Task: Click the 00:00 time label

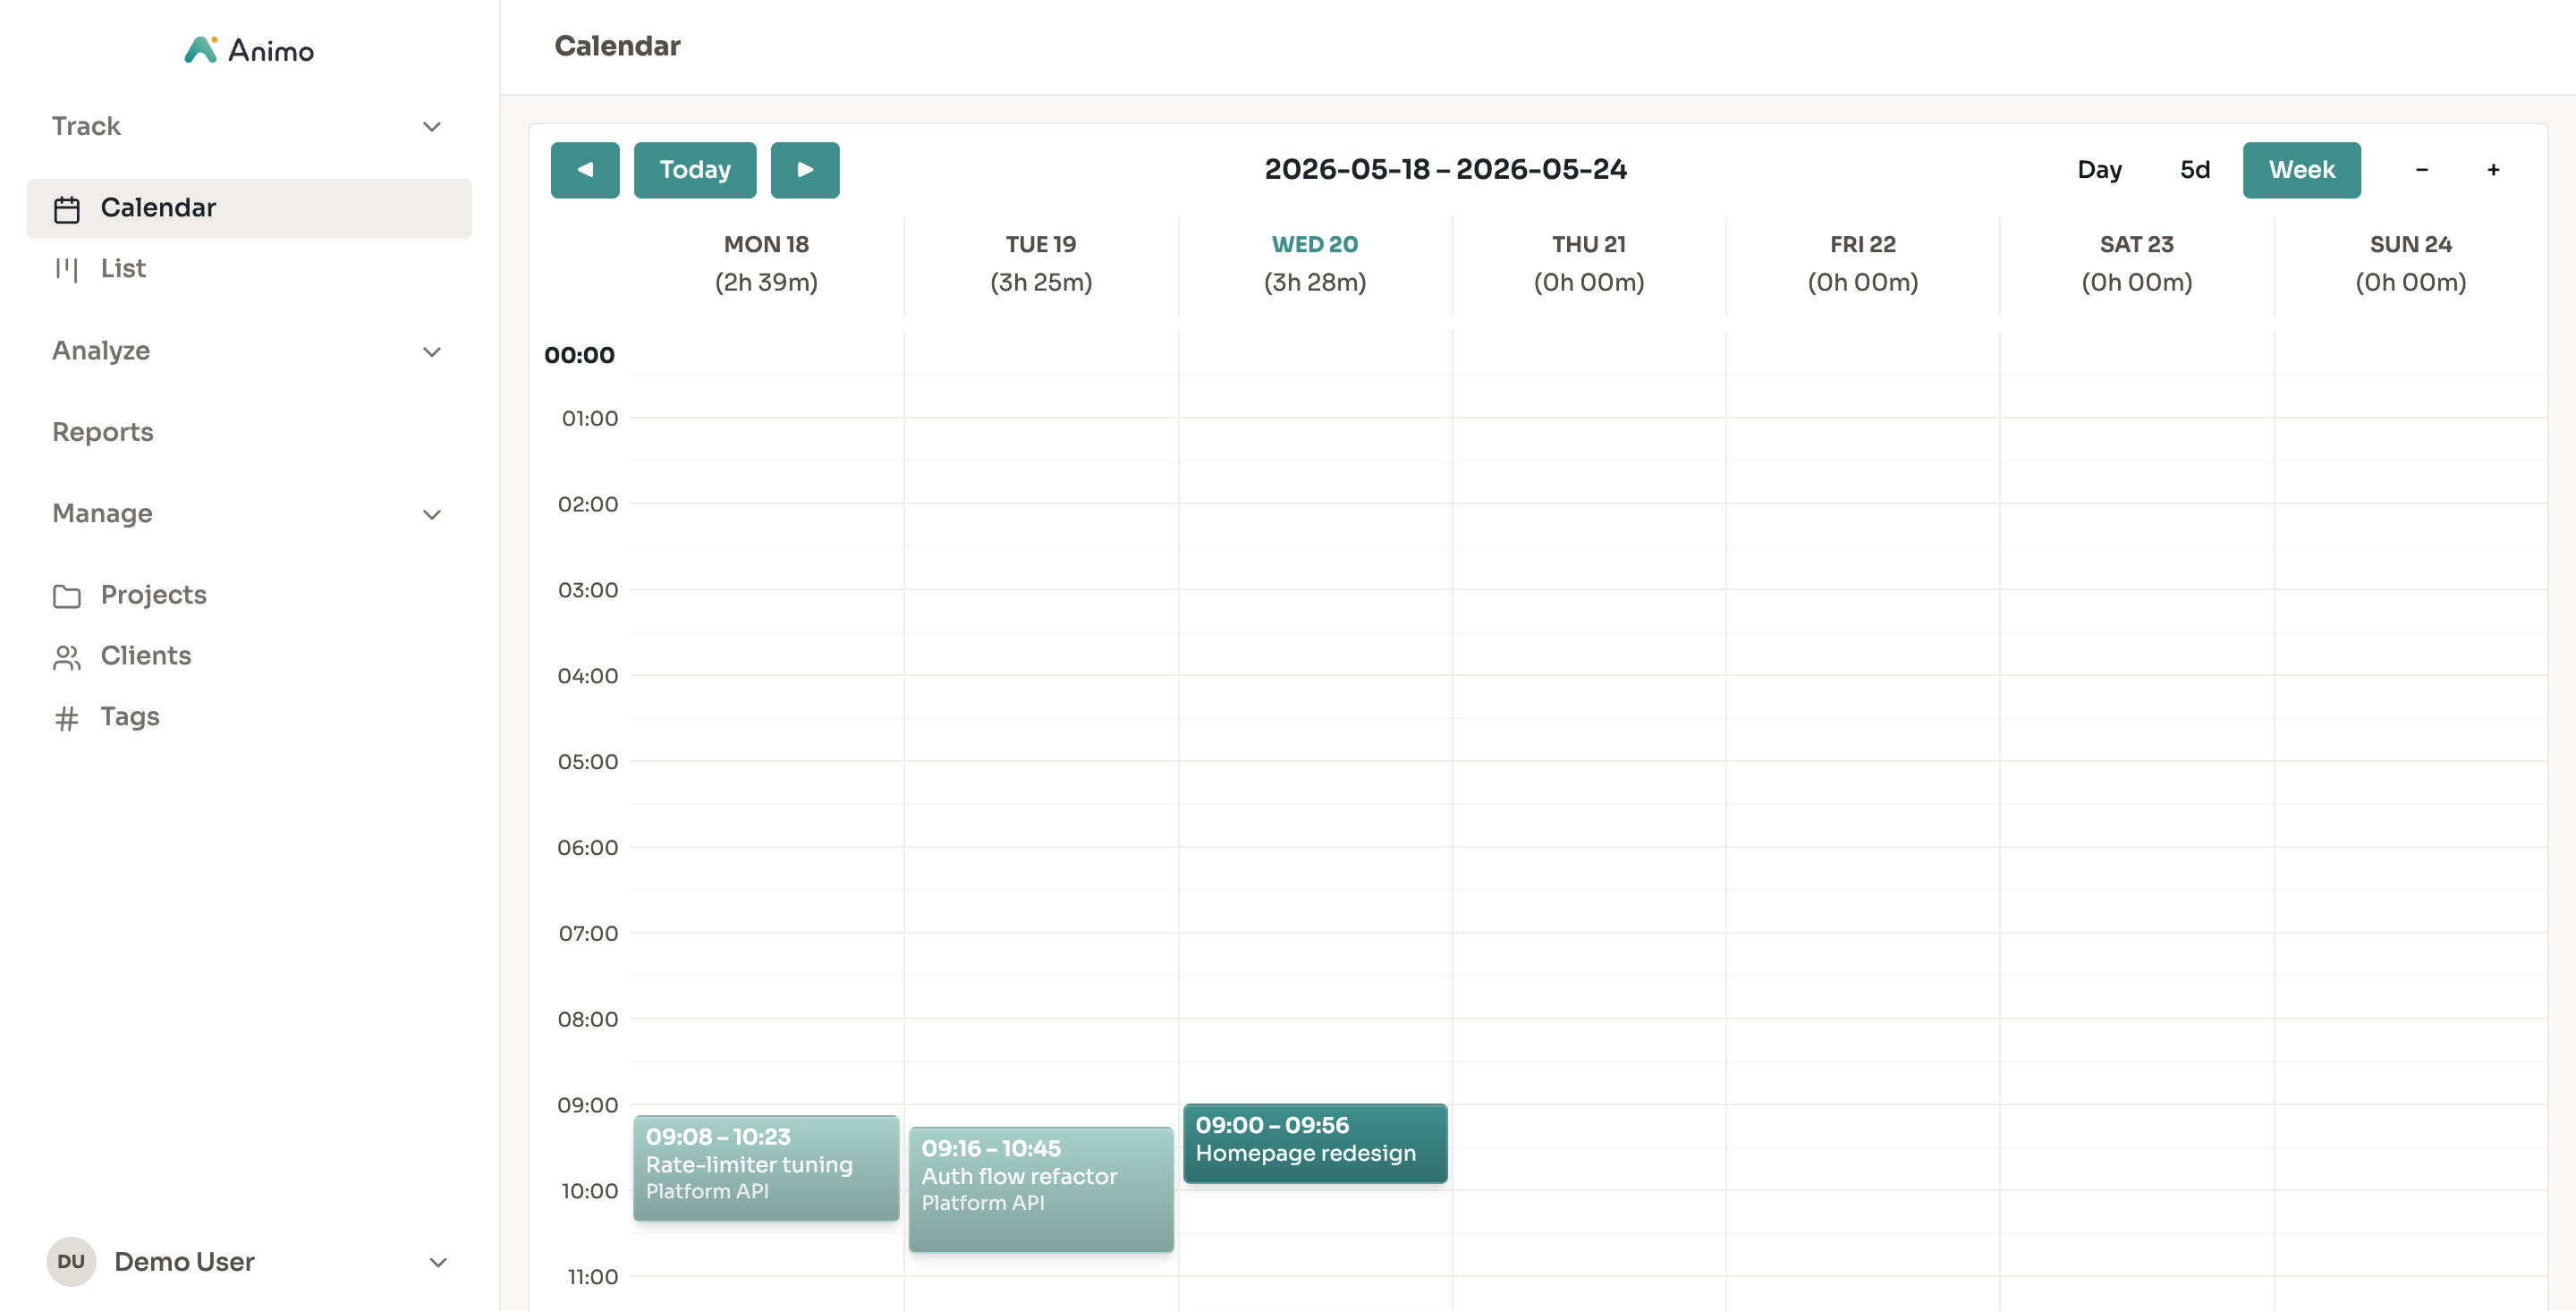Action: point(579,355)
